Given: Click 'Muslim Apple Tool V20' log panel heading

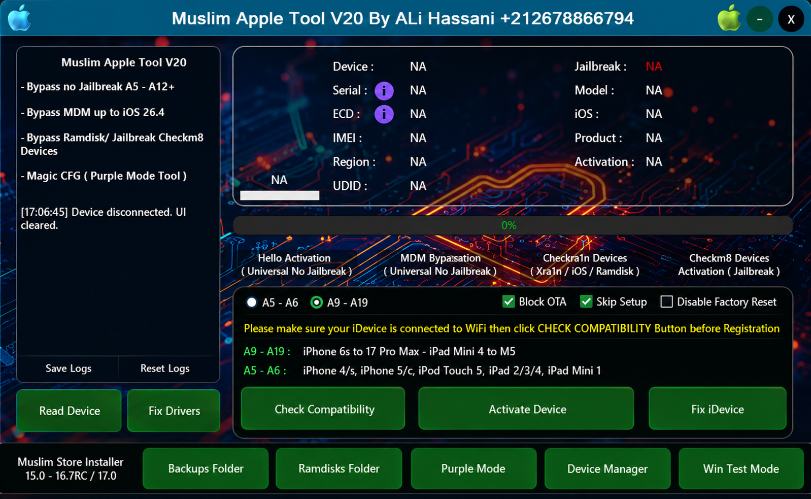Looking at the screenshot, I should pyautogui.click(x=124, y=63).
